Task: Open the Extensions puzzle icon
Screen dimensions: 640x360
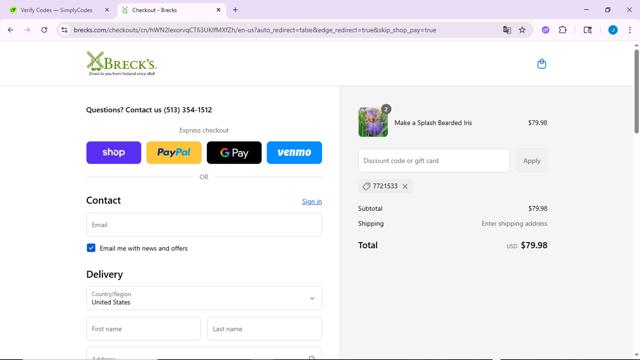Action: coord(562,30)
